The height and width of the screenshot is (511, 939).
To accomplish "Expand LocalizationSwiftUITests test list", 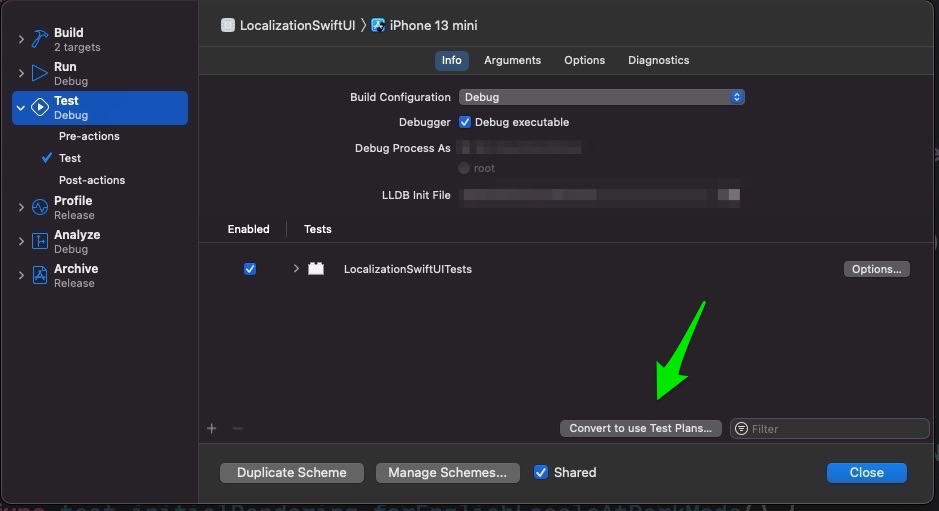I will 296,268.
